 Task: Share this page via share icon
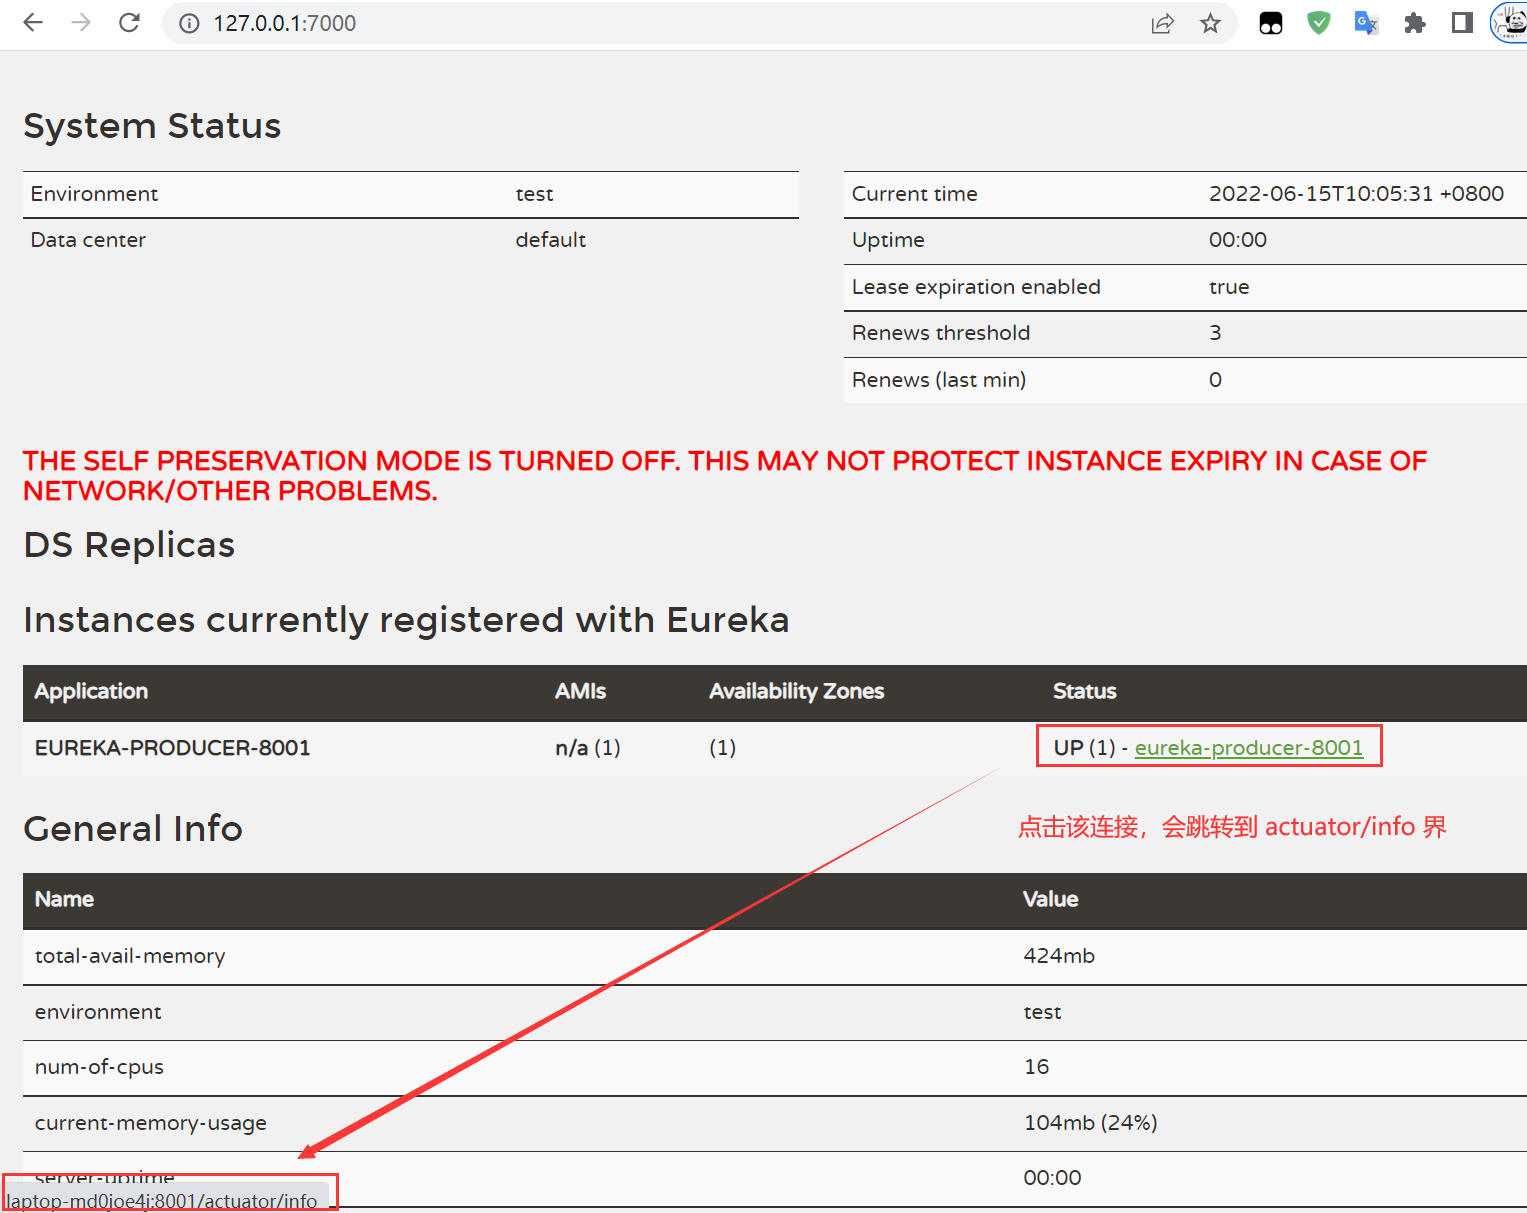(1162, 23)
